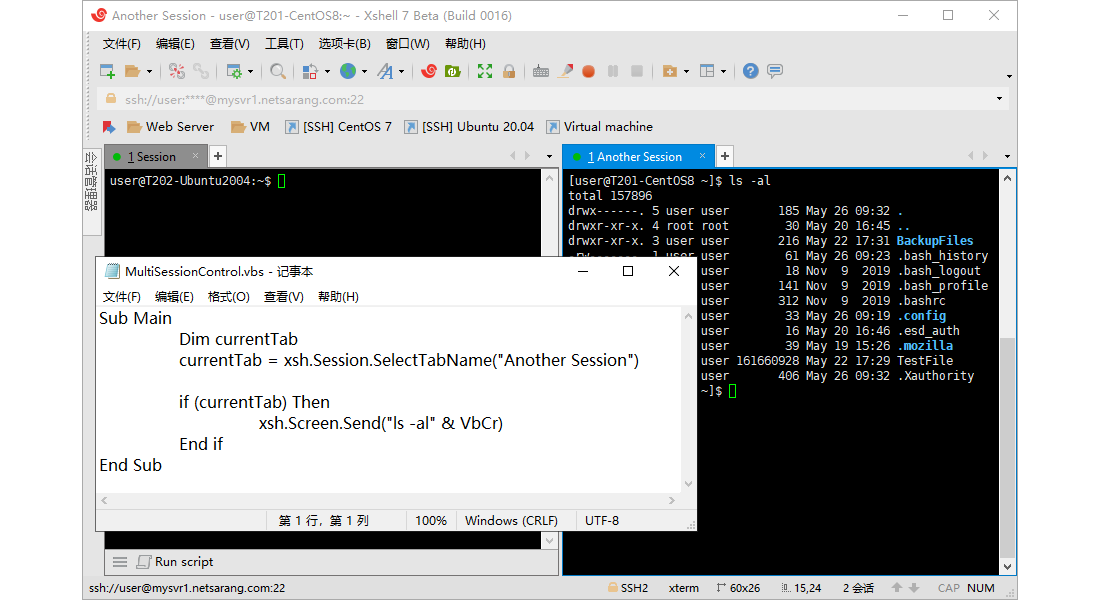This screenshot has width=1100, height=600.
Task: Add a new tab in left pane
Action: tap(217, 156)
